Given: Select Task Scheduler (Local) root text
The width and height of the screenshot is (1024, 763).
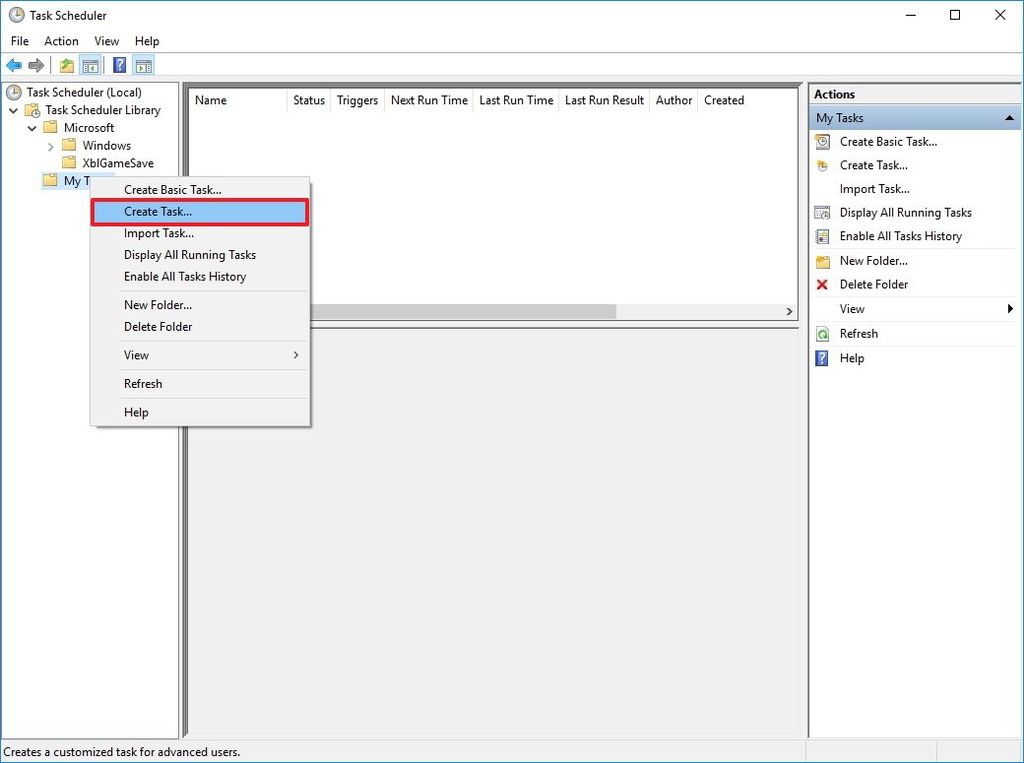Looking at the screenshot, I should click(84, 93).
